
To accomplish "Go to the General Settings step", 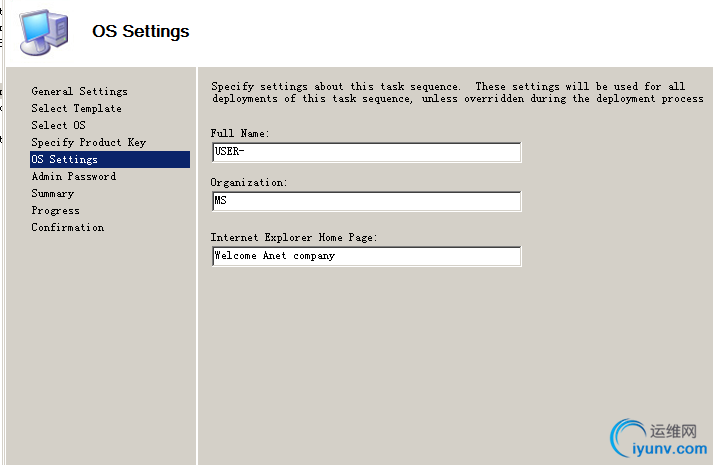I will [79, 91].
